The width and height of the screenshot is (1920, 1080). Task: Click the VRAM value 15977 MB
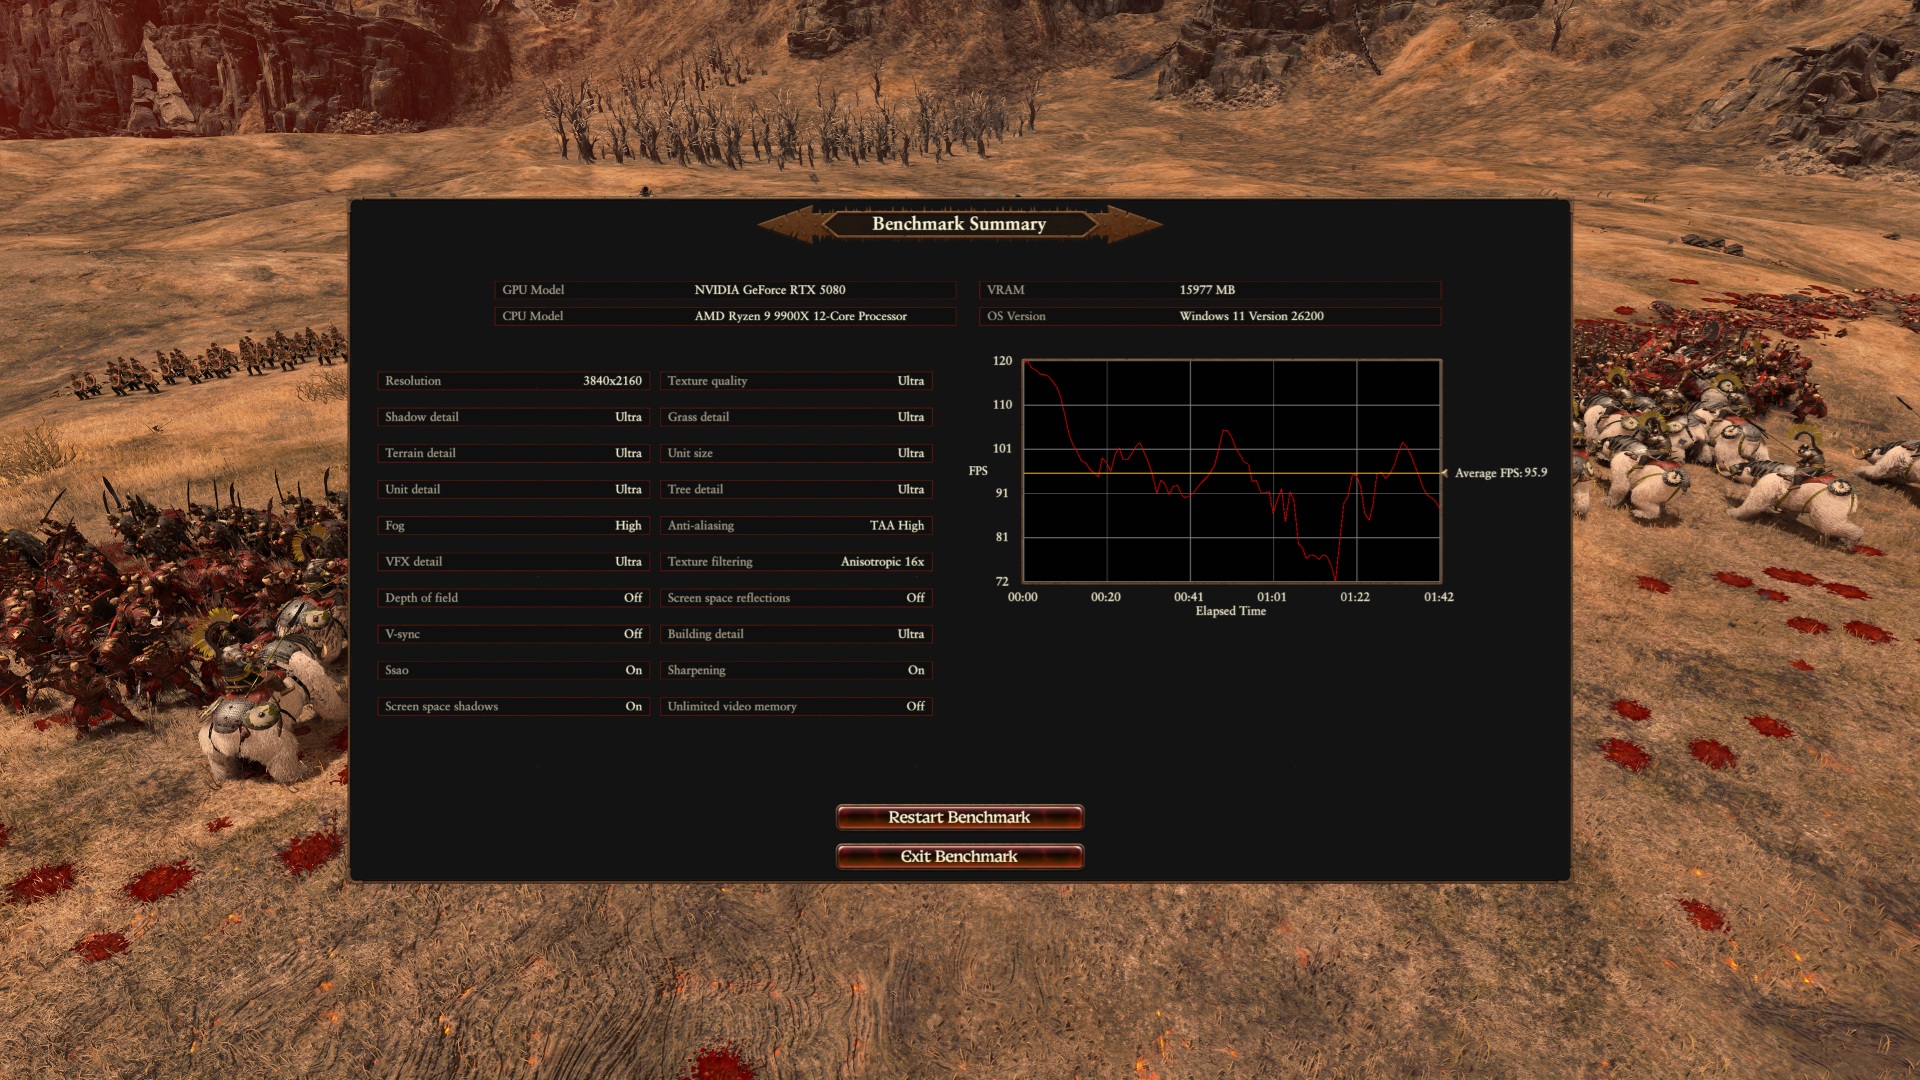click(x=1206, y=290)
